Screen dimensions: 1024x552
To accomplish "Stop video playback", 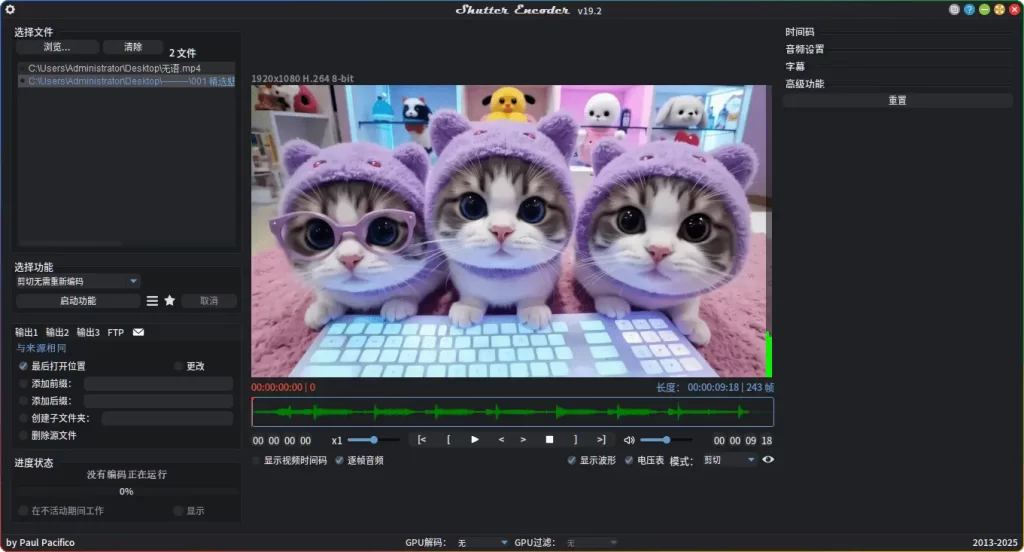I will 549,440.
